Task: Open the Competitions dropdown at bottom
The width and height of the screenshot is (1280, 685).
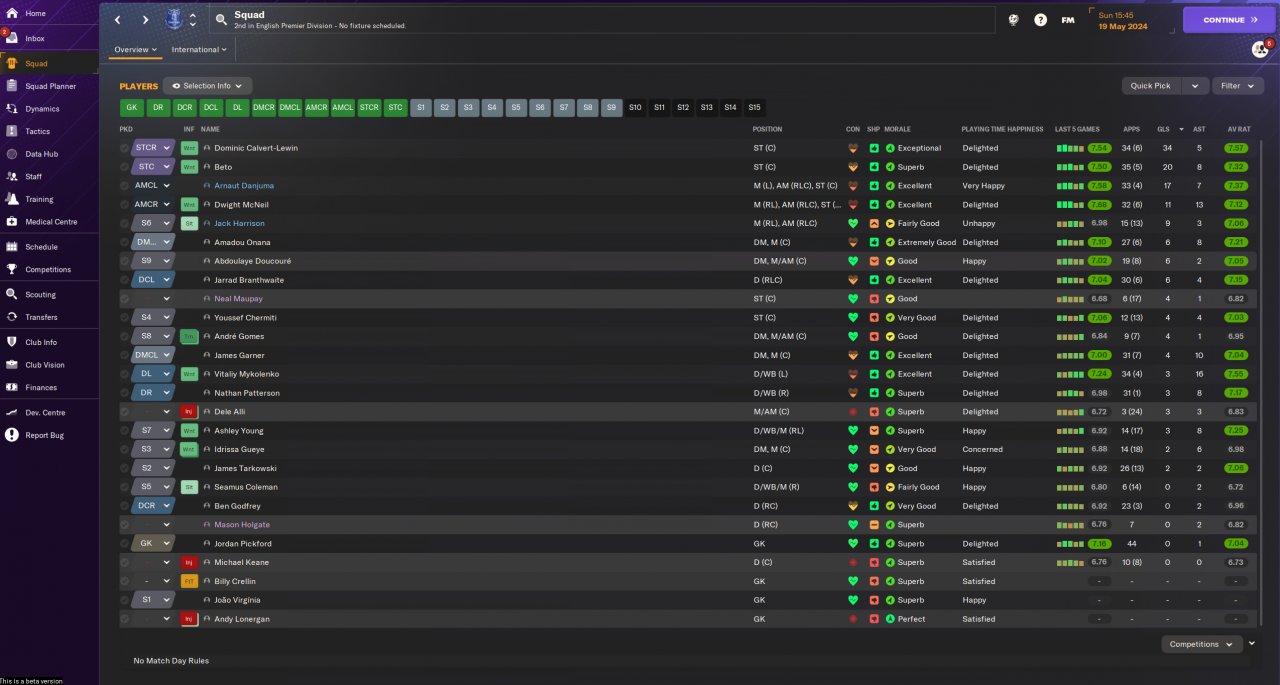Action: pyautogui.click(x=1202, y=644)
